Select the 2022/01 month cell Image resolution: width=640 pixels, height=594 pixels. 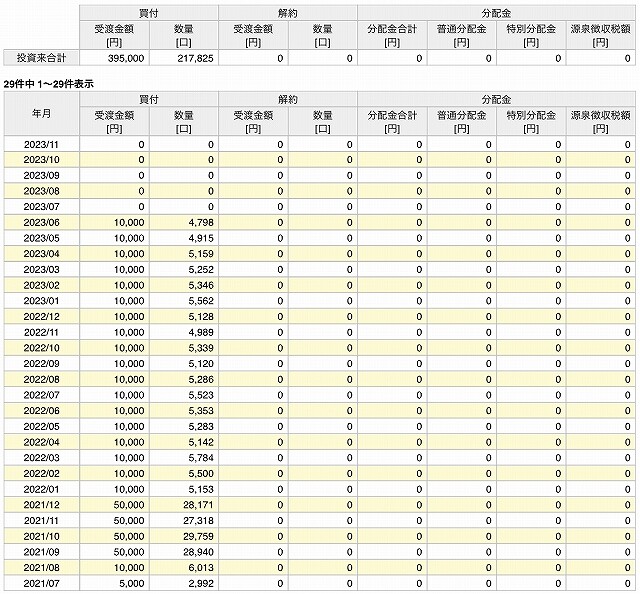[x=41, y=489]
